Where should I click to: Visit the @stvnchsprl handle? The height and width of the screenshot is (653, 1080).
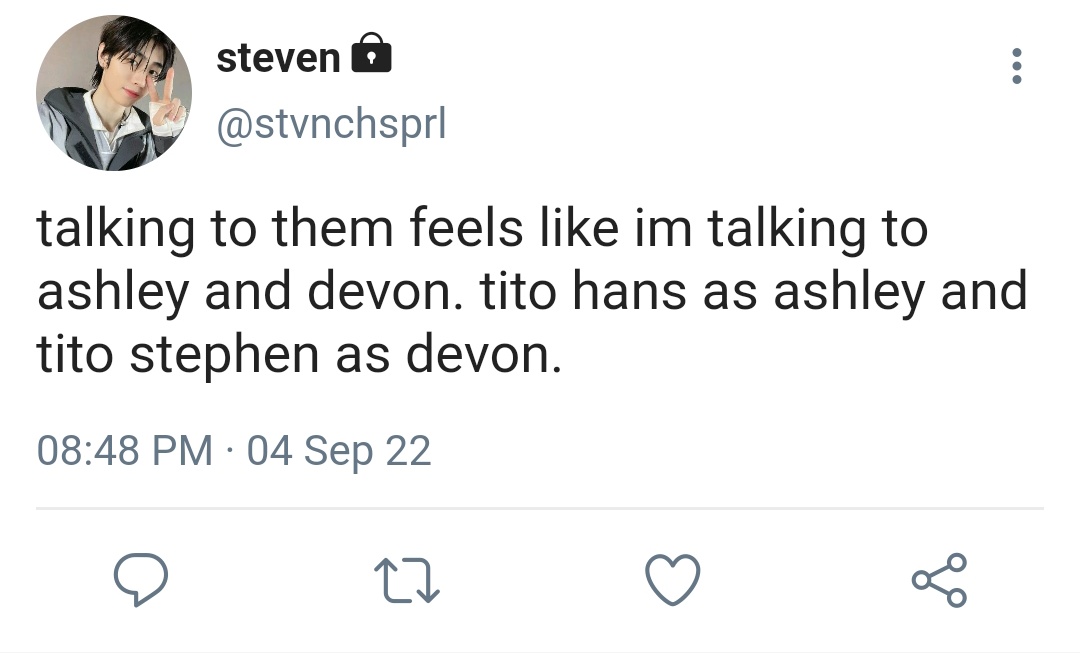point(332,124)
